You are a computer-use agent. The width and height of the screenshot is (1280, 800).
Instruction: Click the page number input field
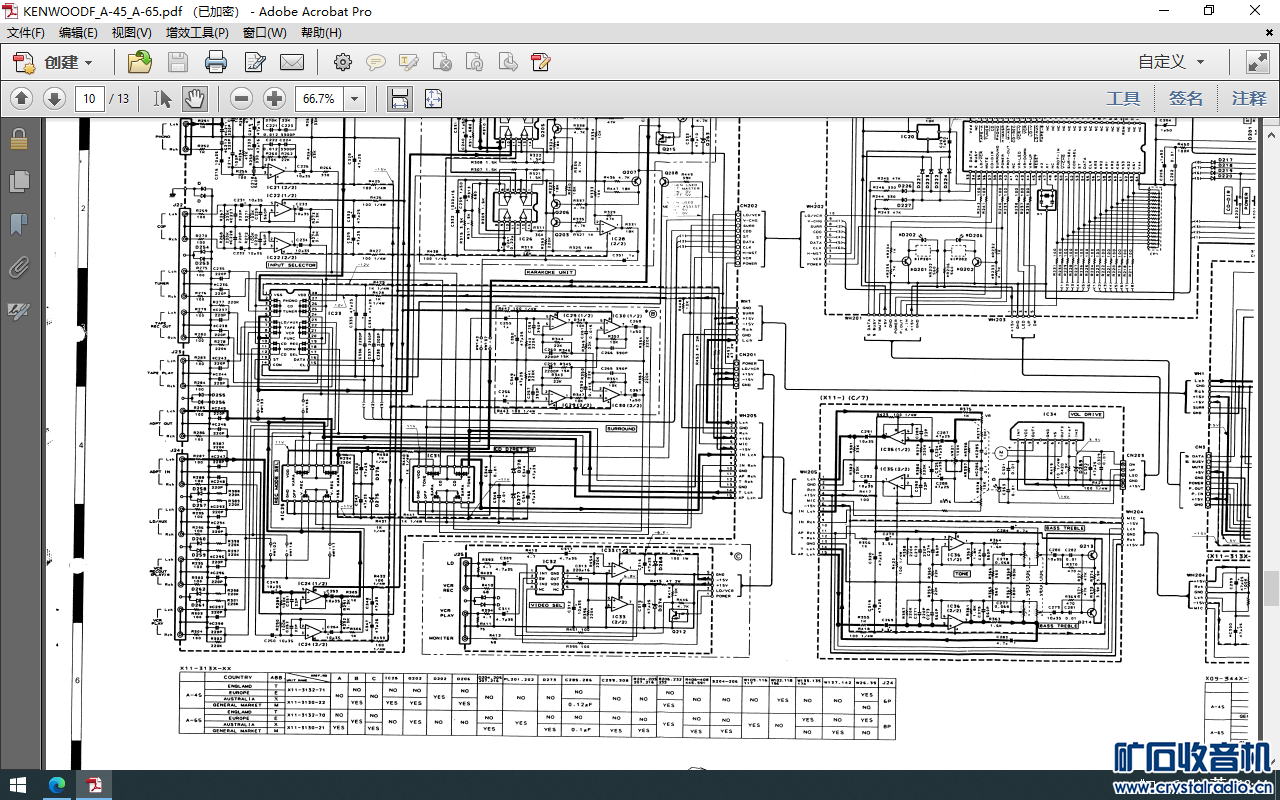point(90,98)
